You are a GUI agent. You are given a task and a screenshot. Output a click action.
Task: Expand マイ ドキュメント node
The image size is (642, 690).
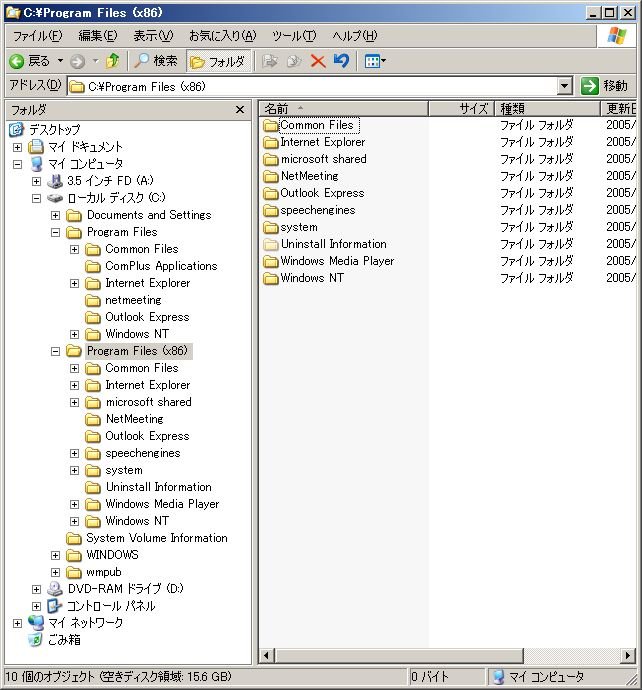(x=18, y=147)
